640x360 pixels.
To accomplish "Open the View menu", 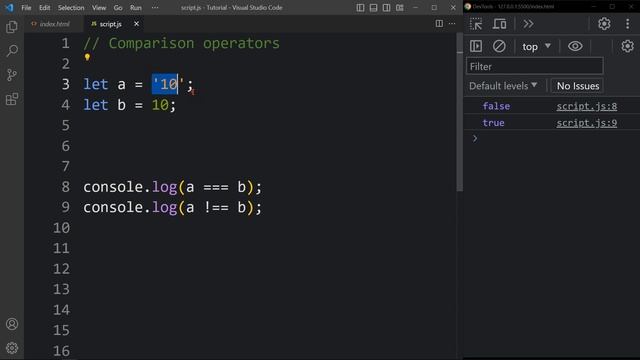I will coord(99,8).
